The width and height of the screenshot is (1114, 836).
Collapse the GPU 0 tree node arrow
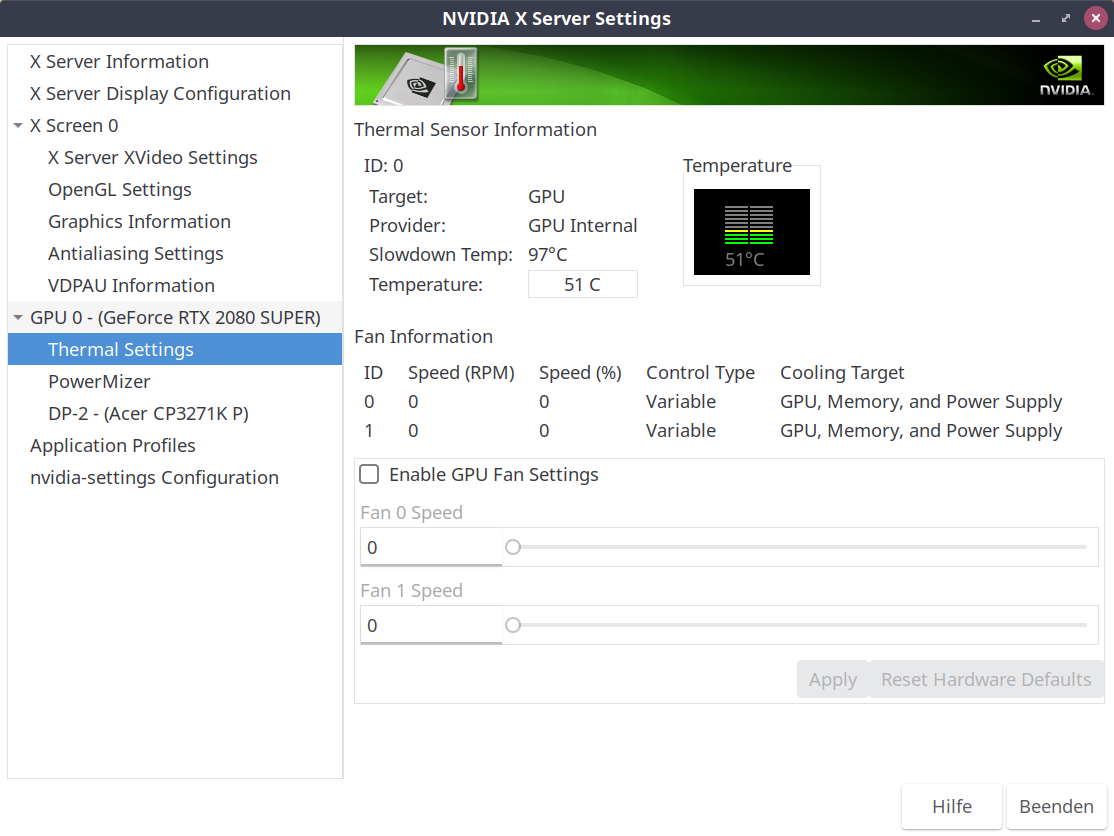click(18, 317)
